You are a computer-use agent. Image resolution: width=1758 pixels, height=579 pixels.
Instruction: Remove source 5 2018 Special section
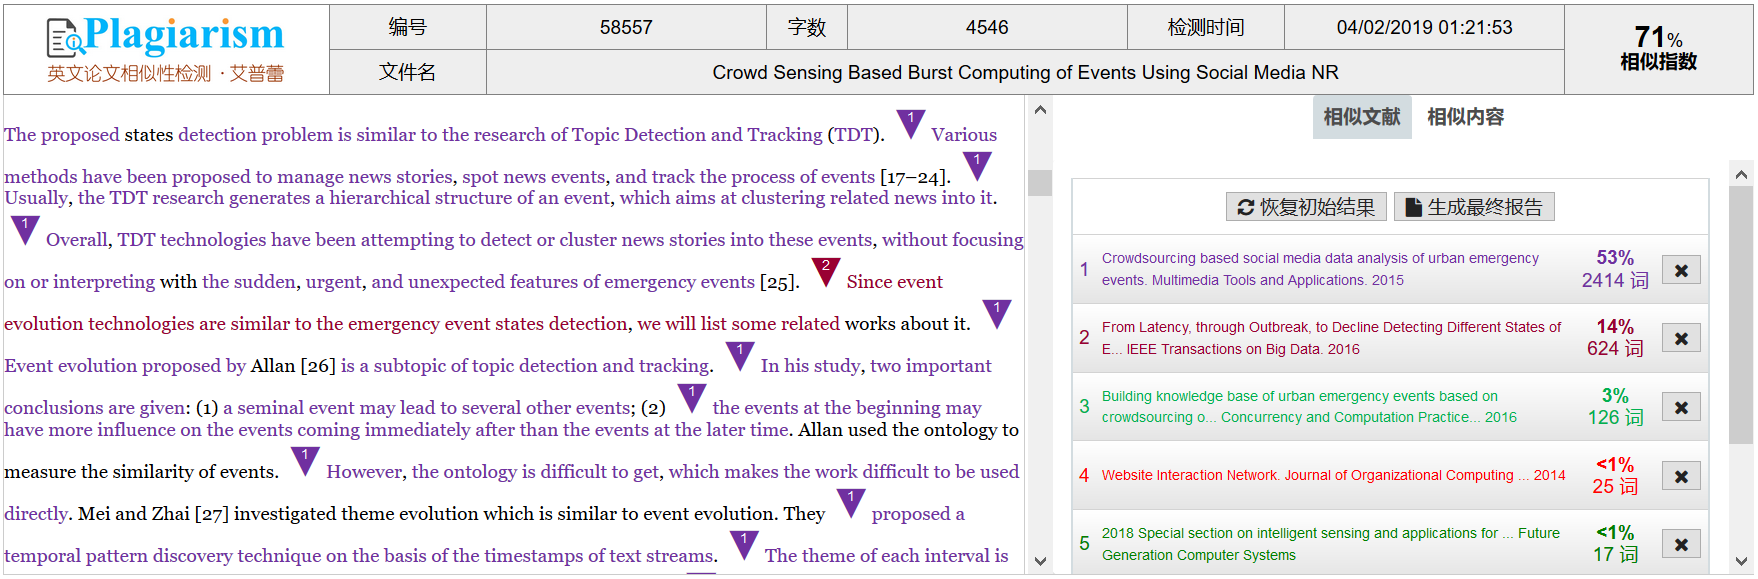coord(1681,544)
